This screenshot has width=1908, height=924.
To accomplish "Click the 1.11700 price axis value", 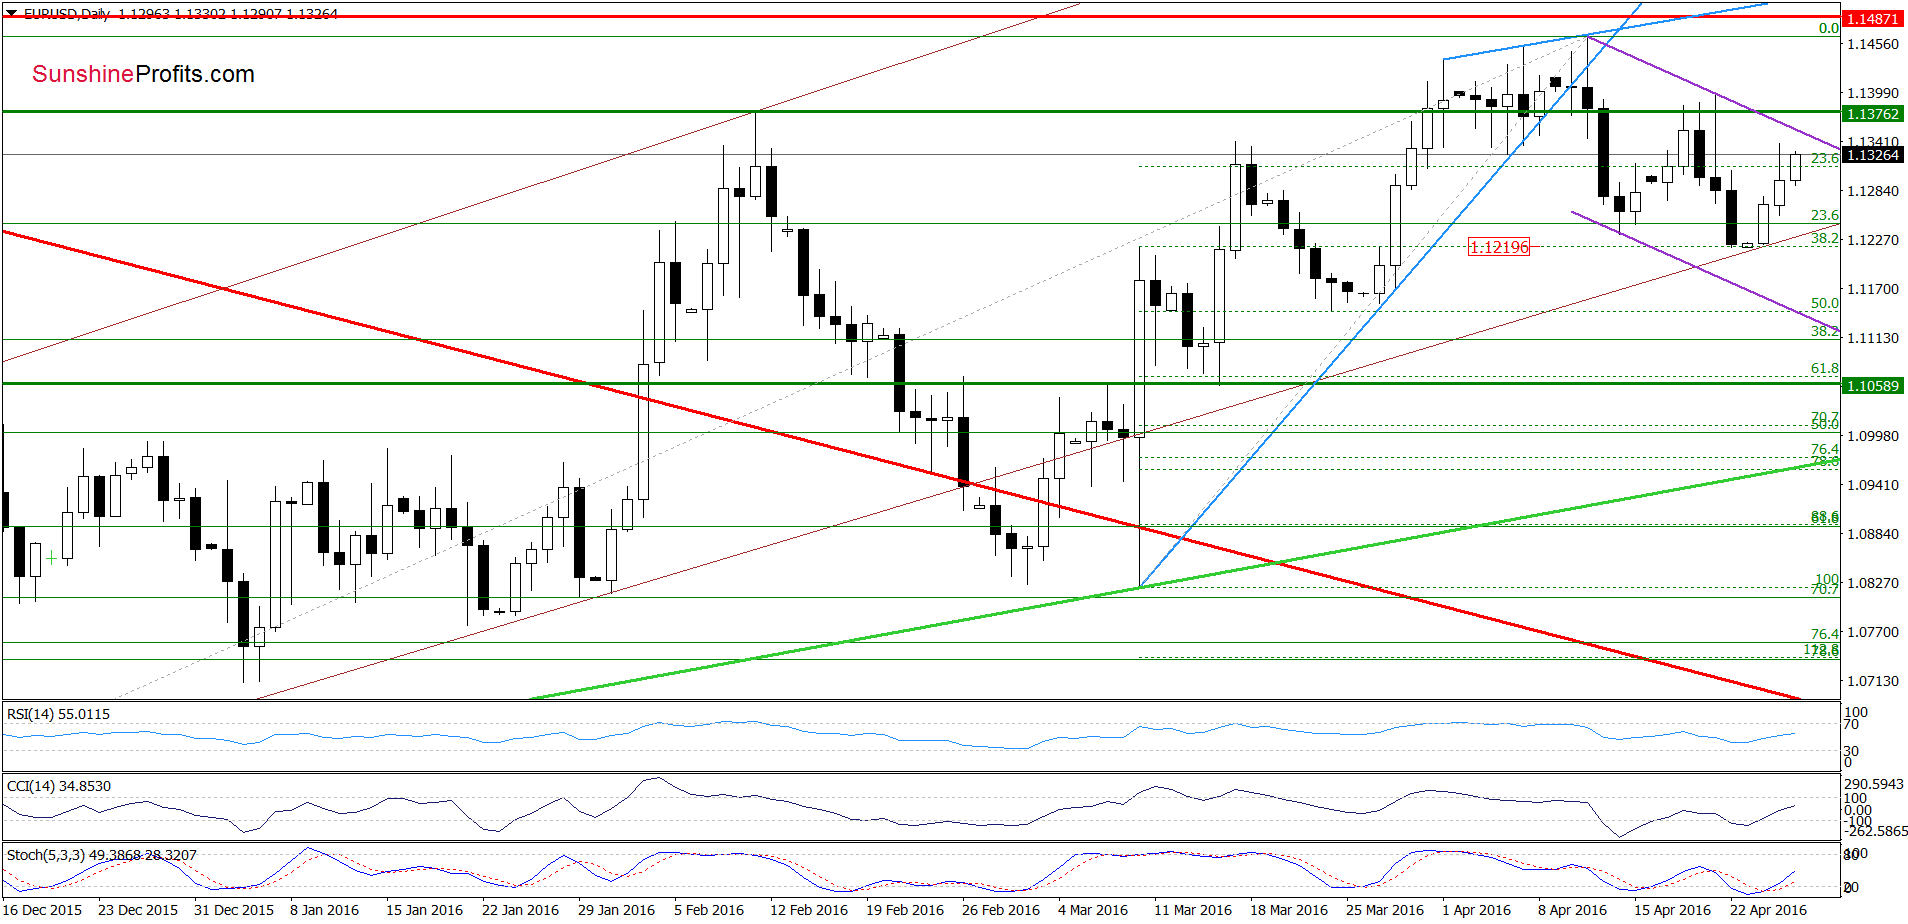I will click(x=1873, y=289).
